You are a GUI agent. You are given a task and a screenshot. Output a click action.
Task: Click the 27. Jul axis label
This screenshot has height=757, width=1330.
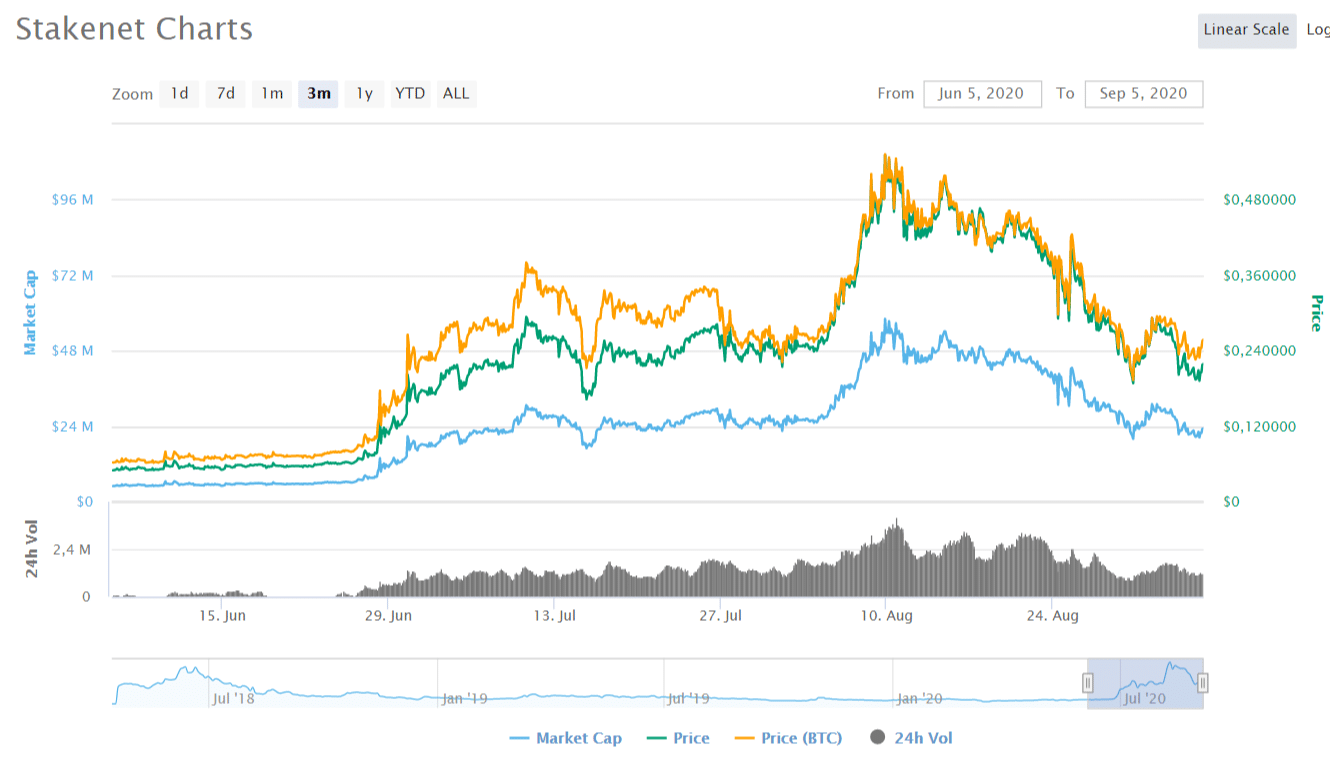720,616
